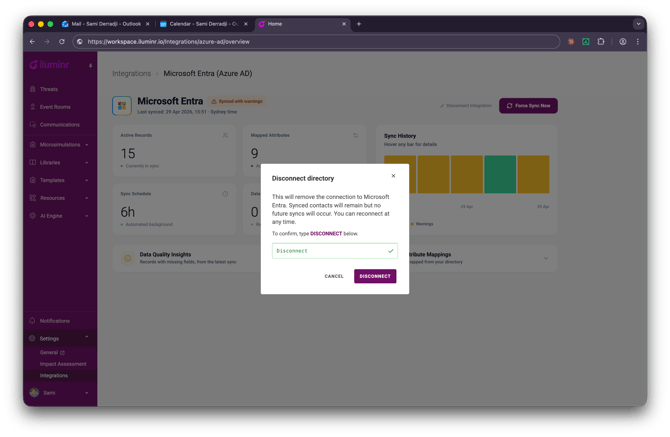Open the browser extensions puzzle icon
Image resolution: width=670 pixels, height=437 pixels.
[x=601, y=42]
